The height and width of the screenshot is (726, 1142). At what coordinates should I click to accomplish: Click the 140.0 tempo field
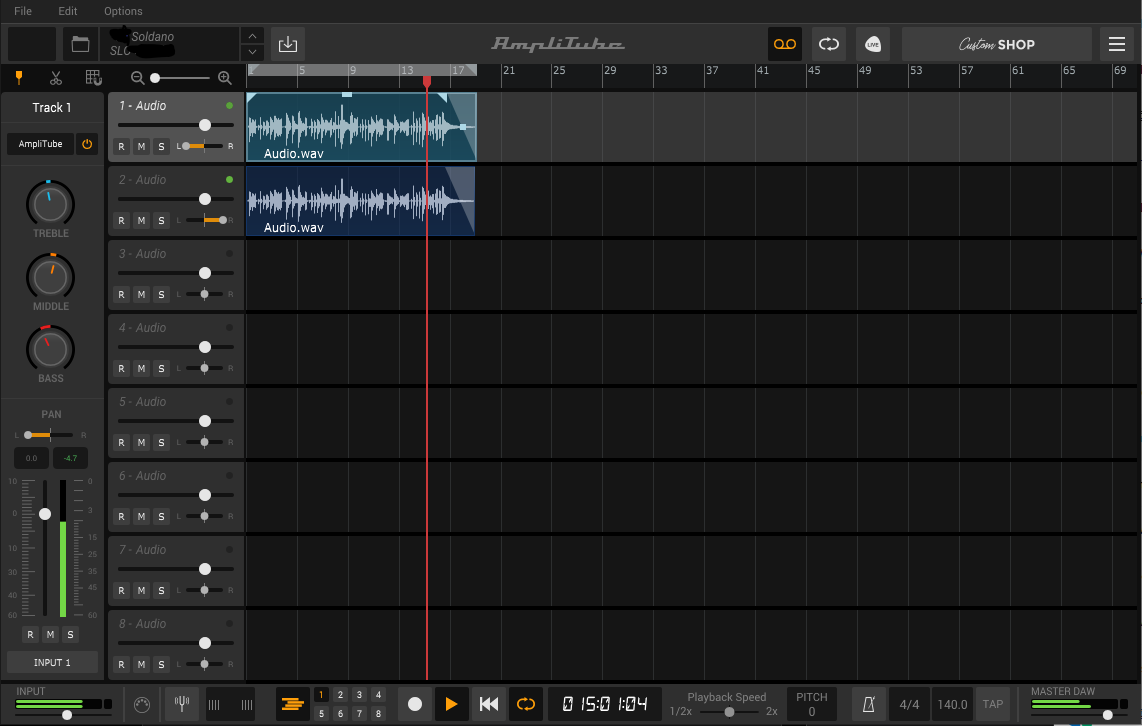[x=952, y=704]
